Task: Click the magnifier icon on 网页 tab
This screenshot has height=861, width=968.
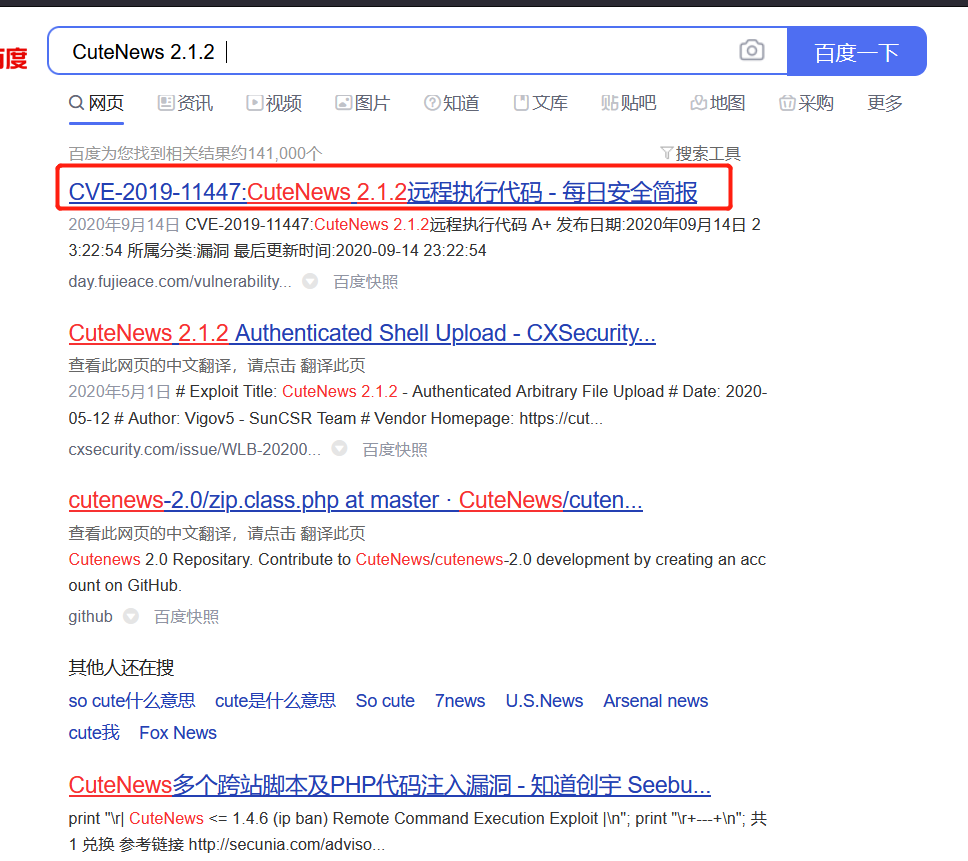Action: pyautogui.click(x=77, y=102)
